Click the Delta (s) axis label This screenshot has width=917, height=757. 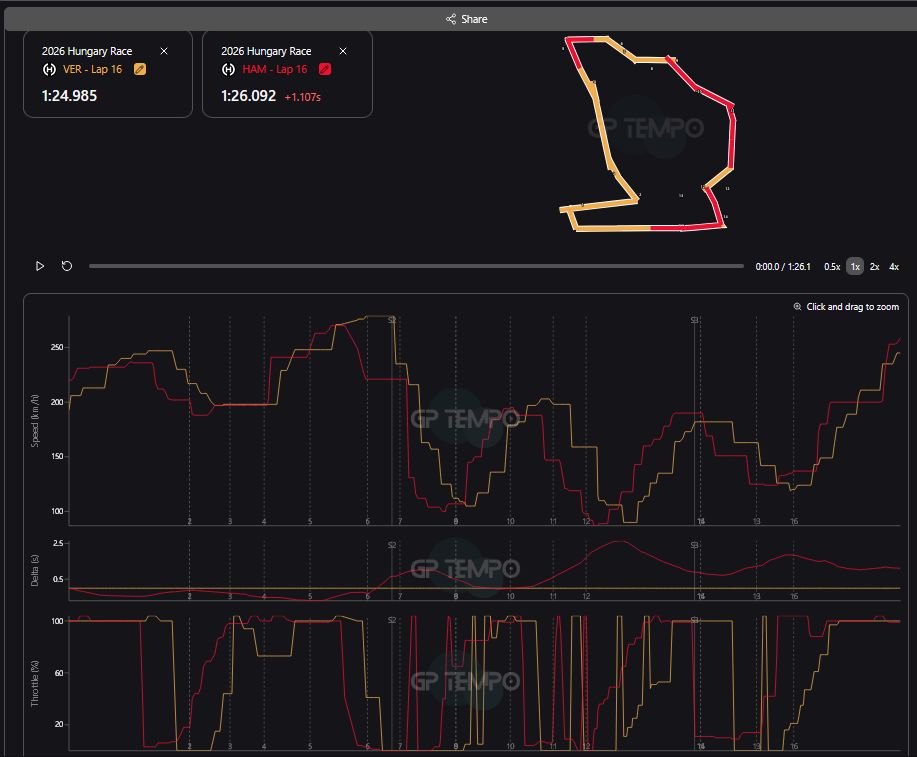35,570
